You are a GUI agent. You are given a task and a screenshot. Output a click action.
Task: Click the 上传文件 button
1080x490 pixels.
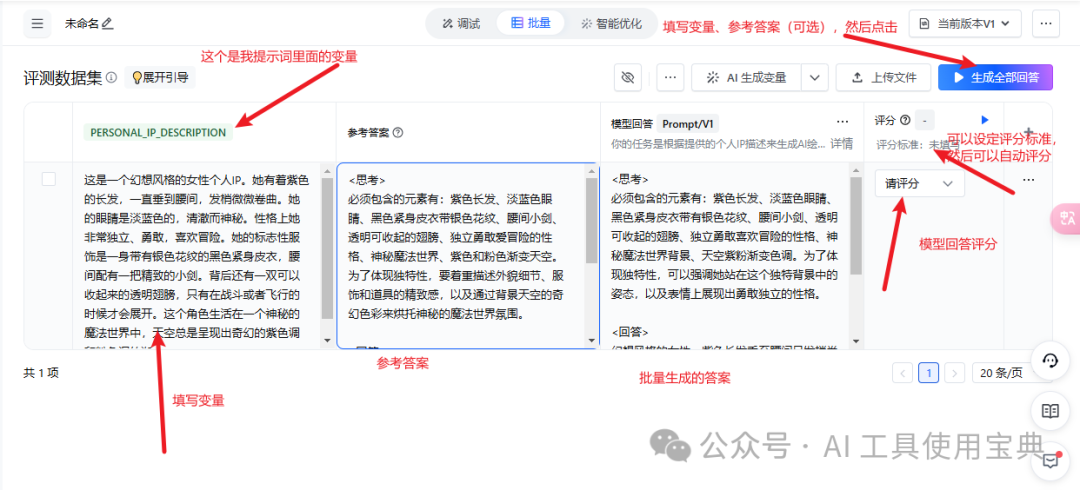point(884,77)
